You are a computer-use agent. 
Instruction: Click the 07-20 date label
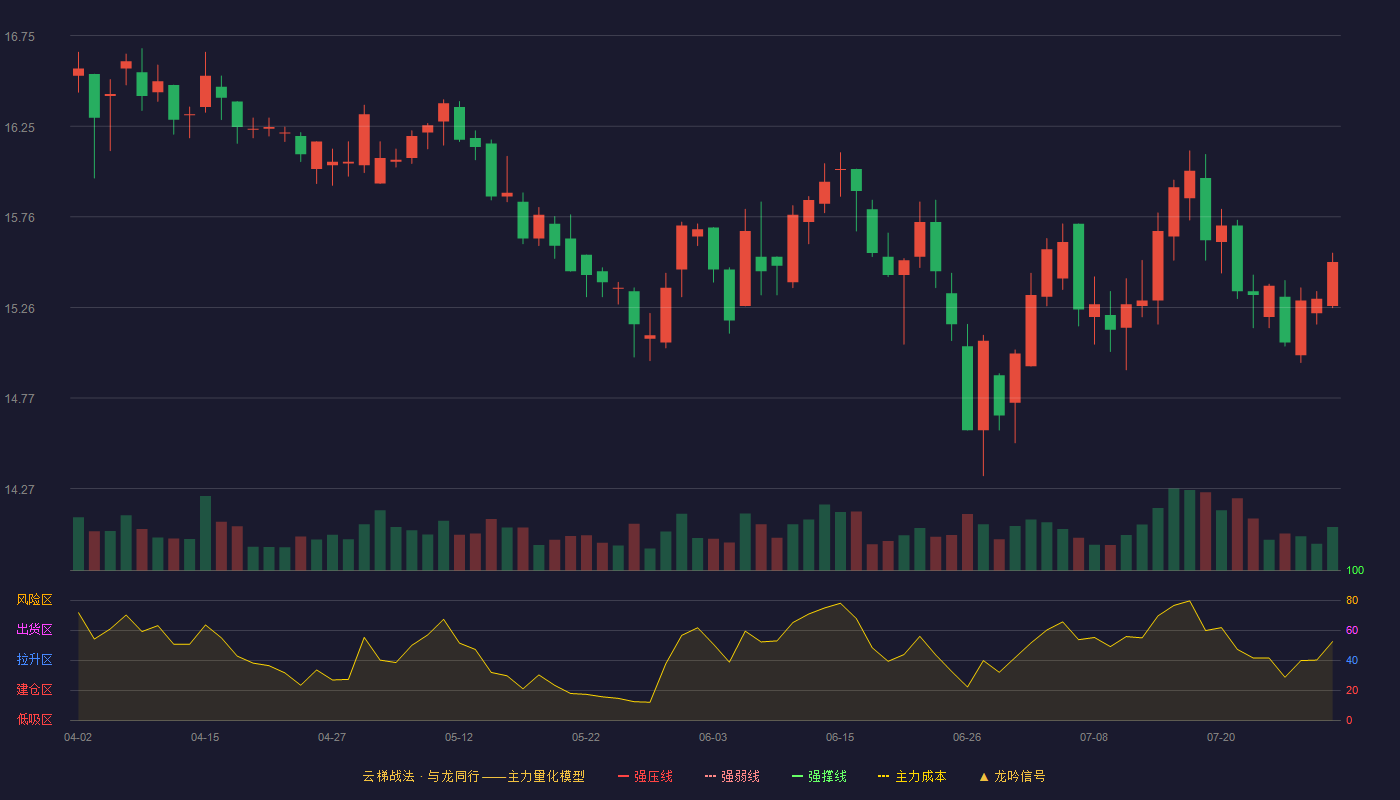[1221, 737]
